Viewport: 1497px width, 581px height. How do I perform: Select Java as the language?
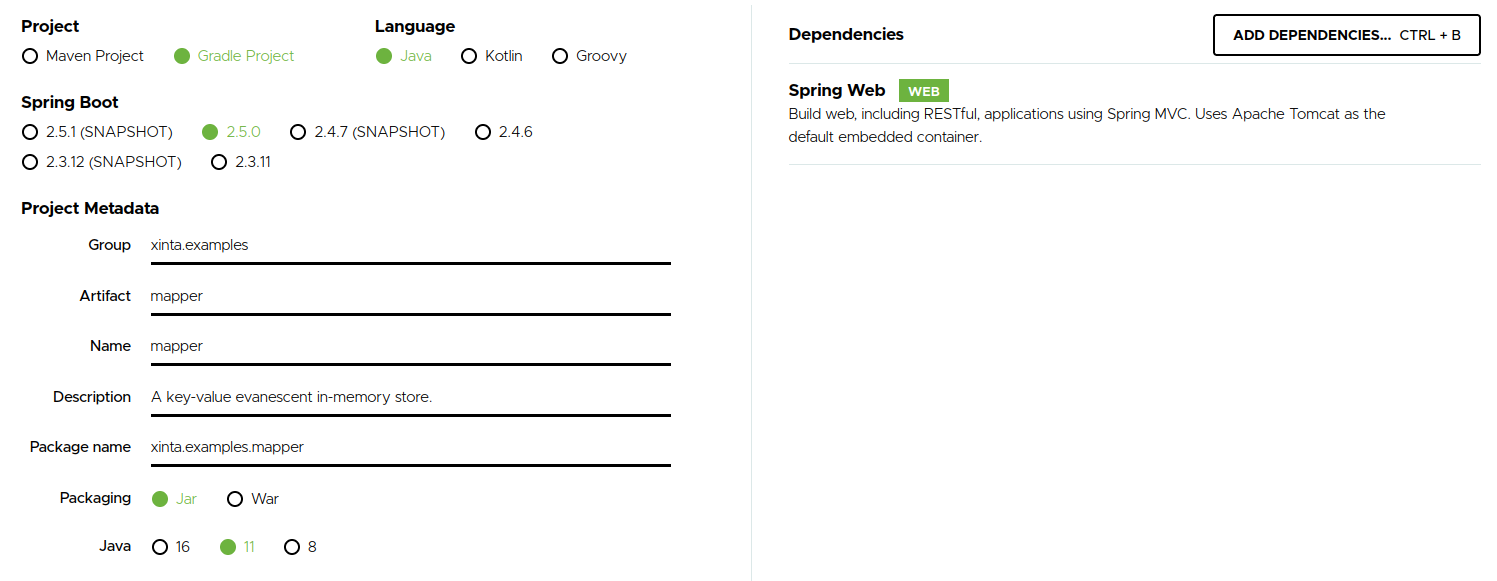384,56
